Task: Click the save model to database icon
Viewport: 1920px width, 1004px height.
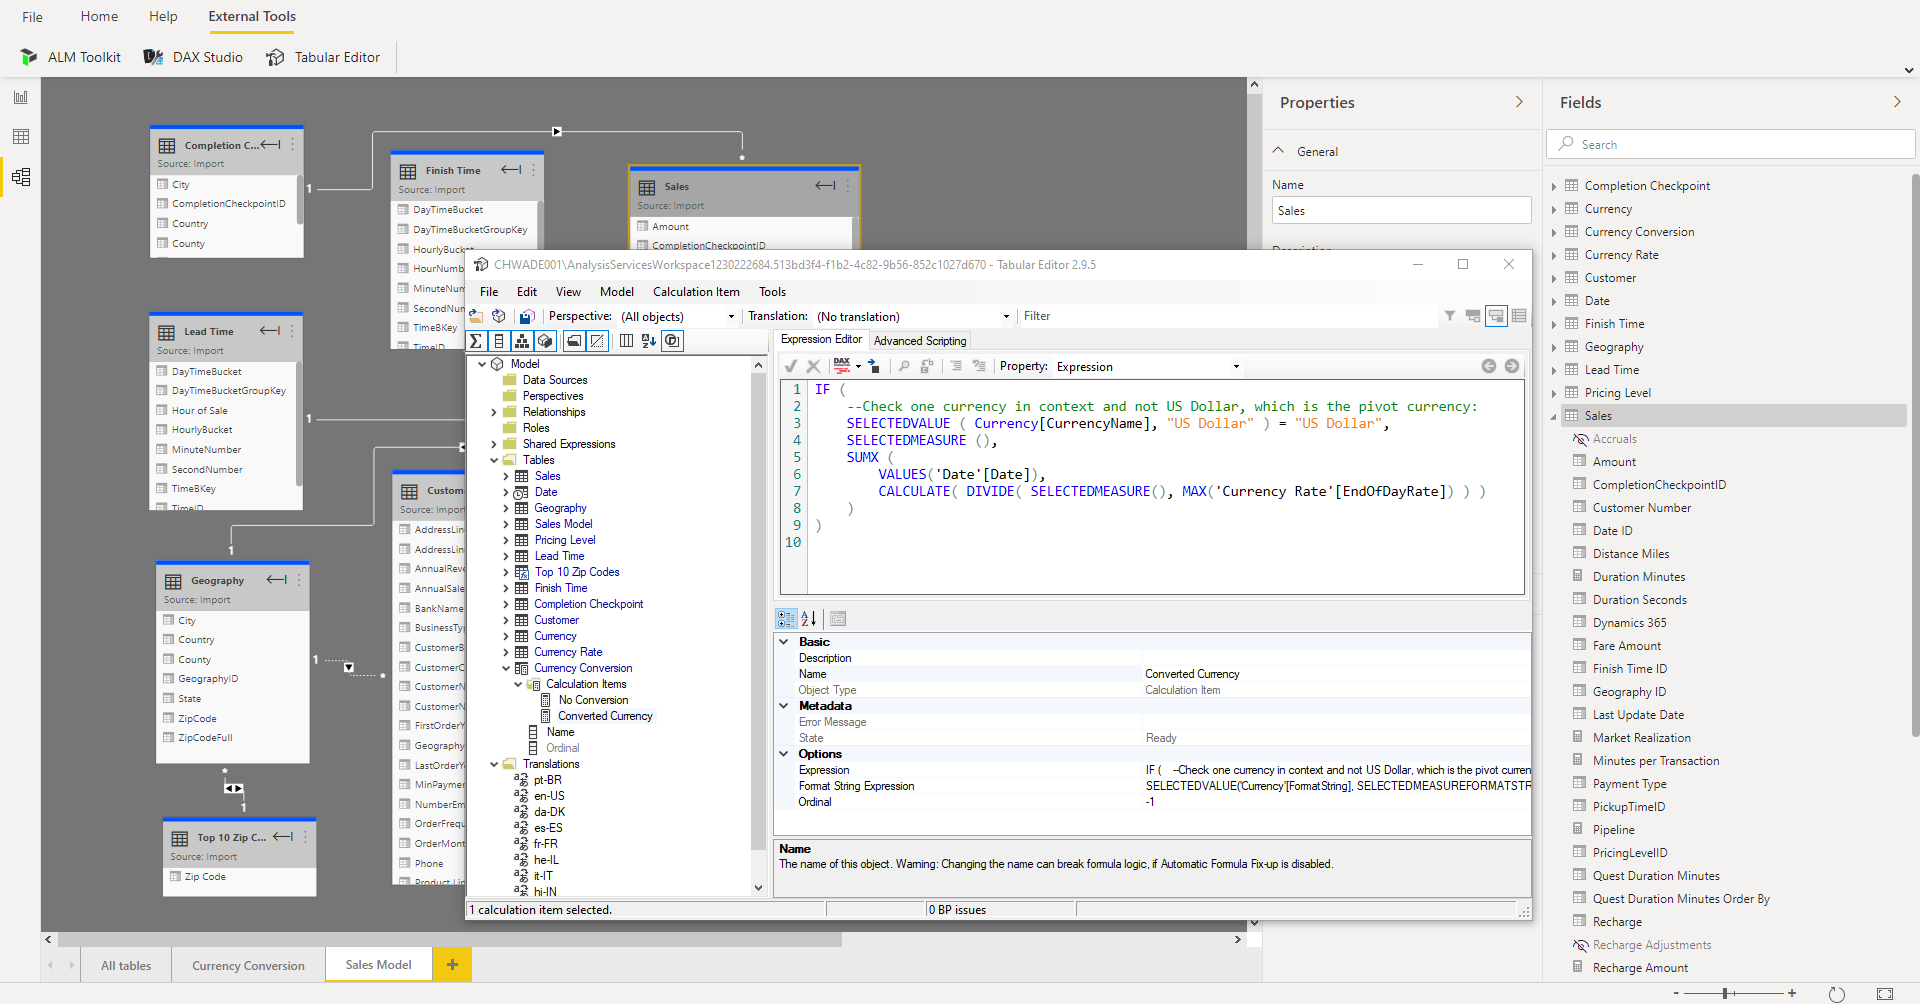Action: [526, 316]
